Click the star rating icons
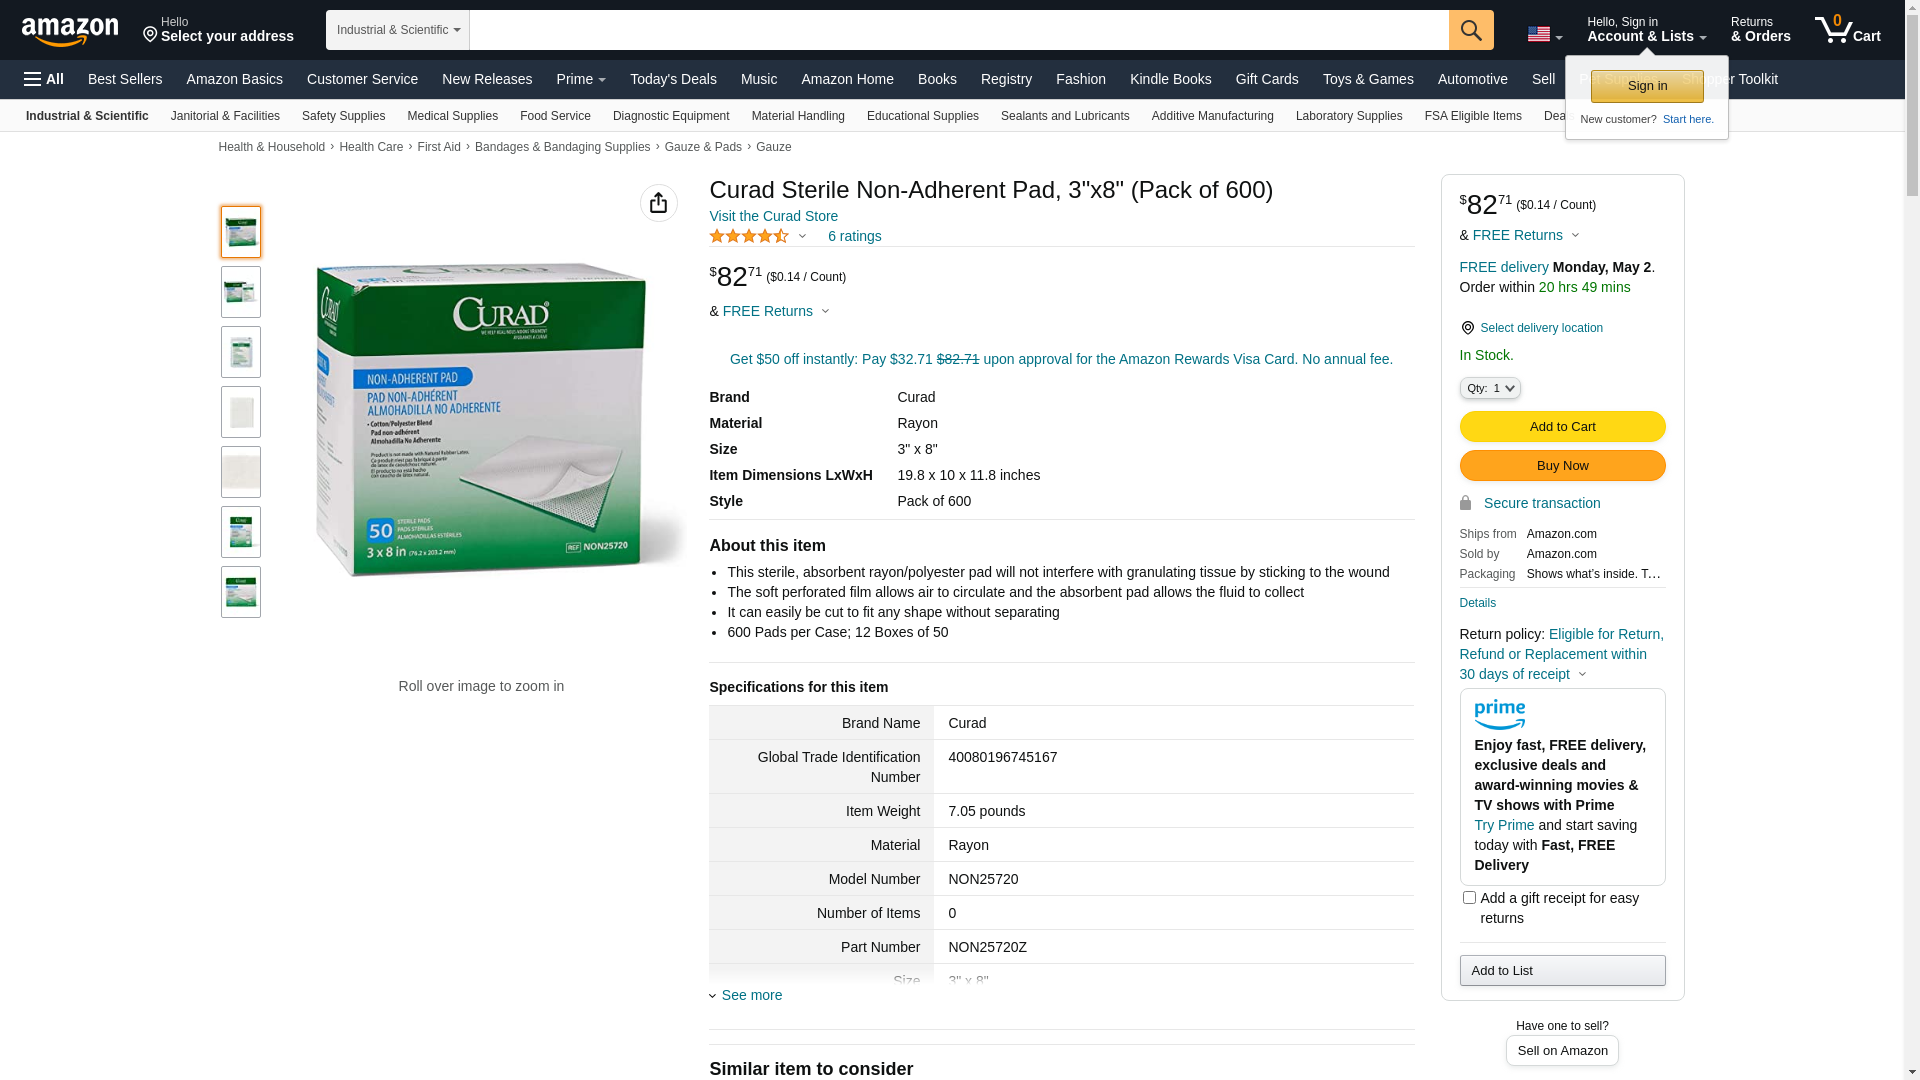The height and width of the screenshot is (1080, 1920). (x=749, y=236)
